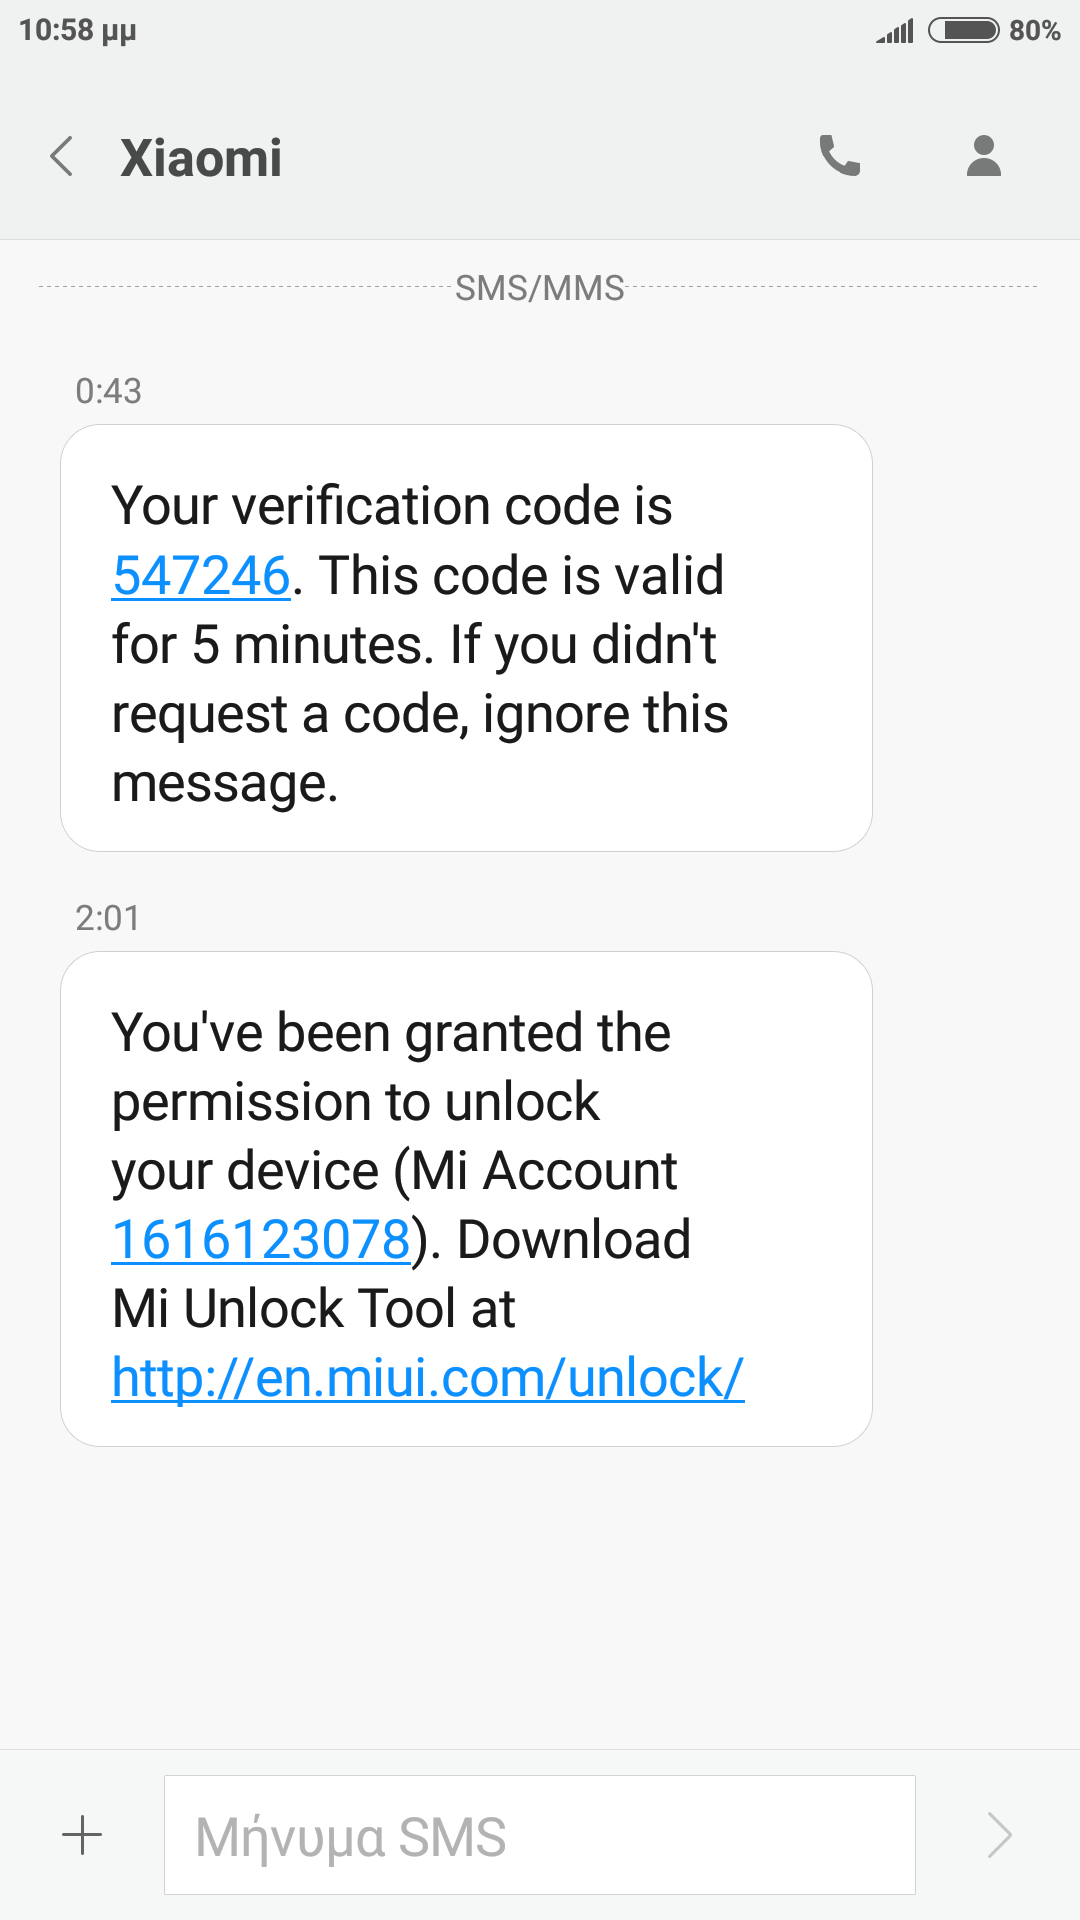
Task: Tap the Xiaomi conversation title
Action: point(201,158)
